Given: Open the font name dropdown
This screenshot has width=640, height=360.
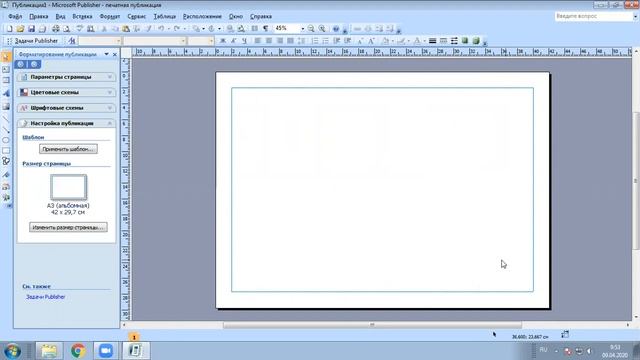Looking at the screenshot, I should 183,41.
